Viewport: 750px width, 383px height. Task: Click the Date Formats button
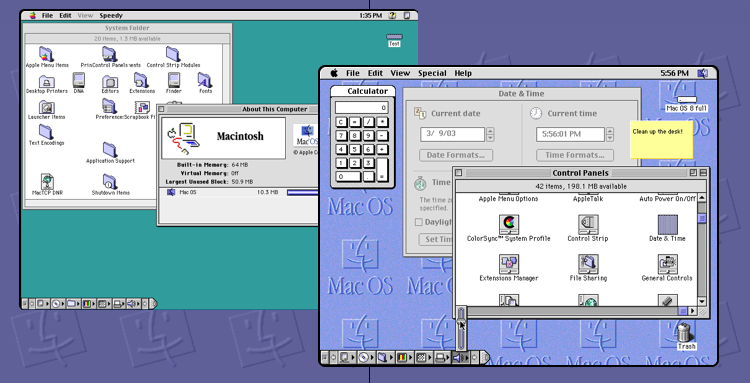[456, 155]
